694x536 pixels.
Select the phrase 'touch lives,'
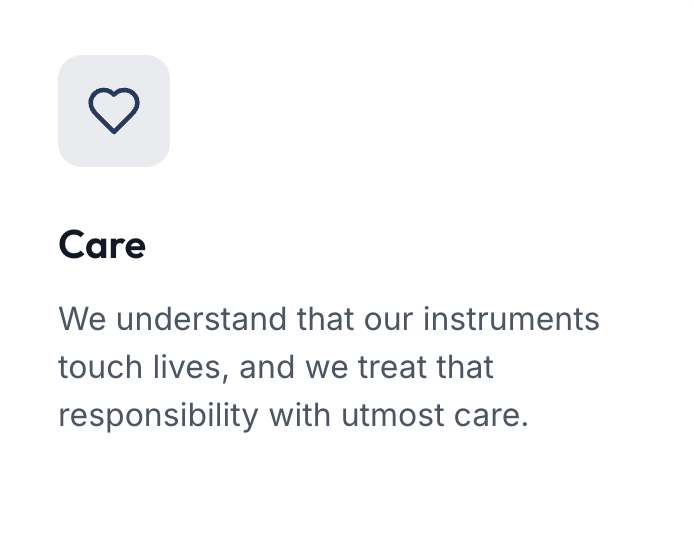pyautogui.click(x=143, y=367)
